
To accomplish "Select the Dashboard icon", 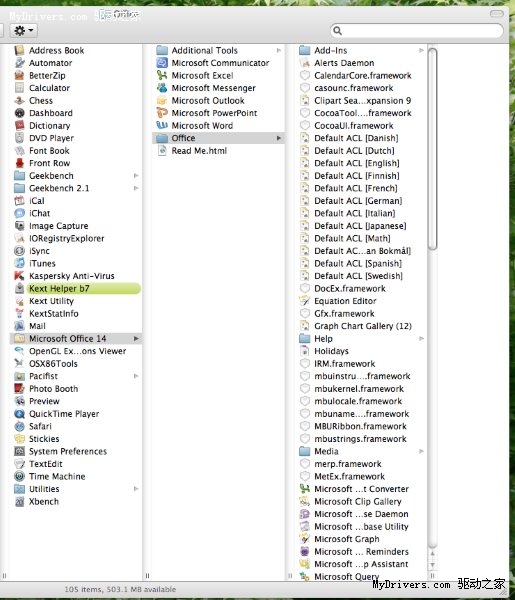I will 19,113.
